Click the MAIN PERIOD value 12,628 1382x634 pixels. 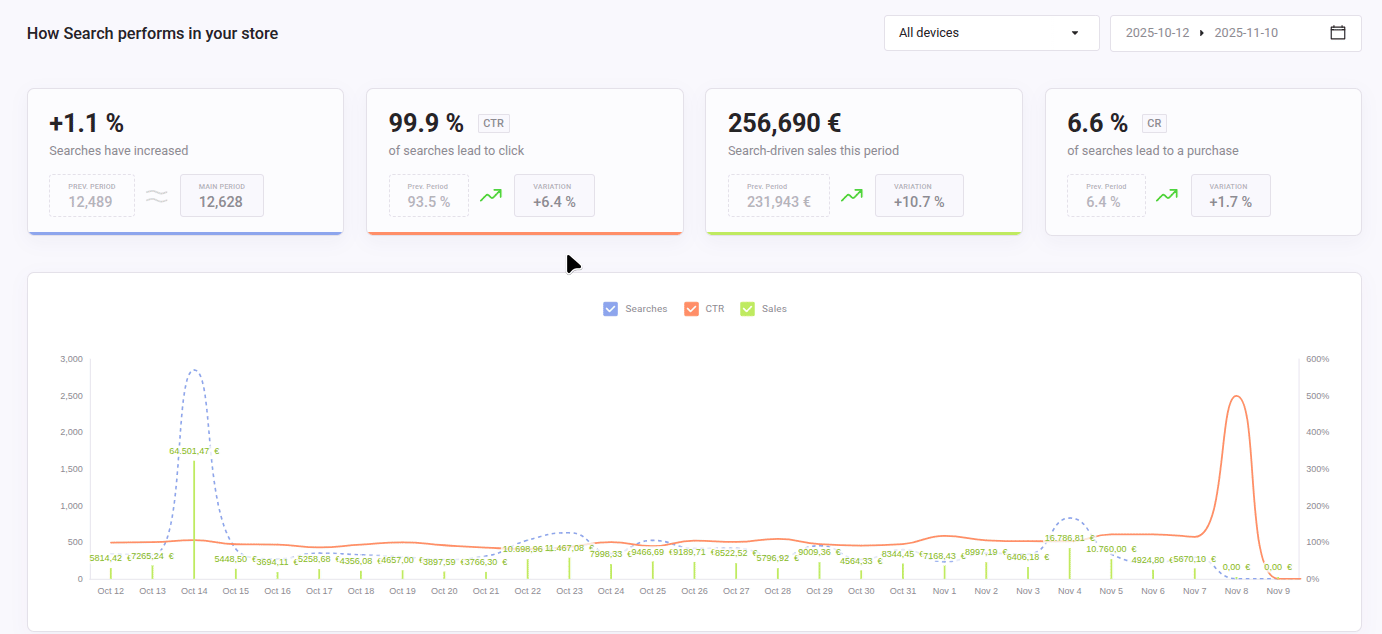[221, 195]
